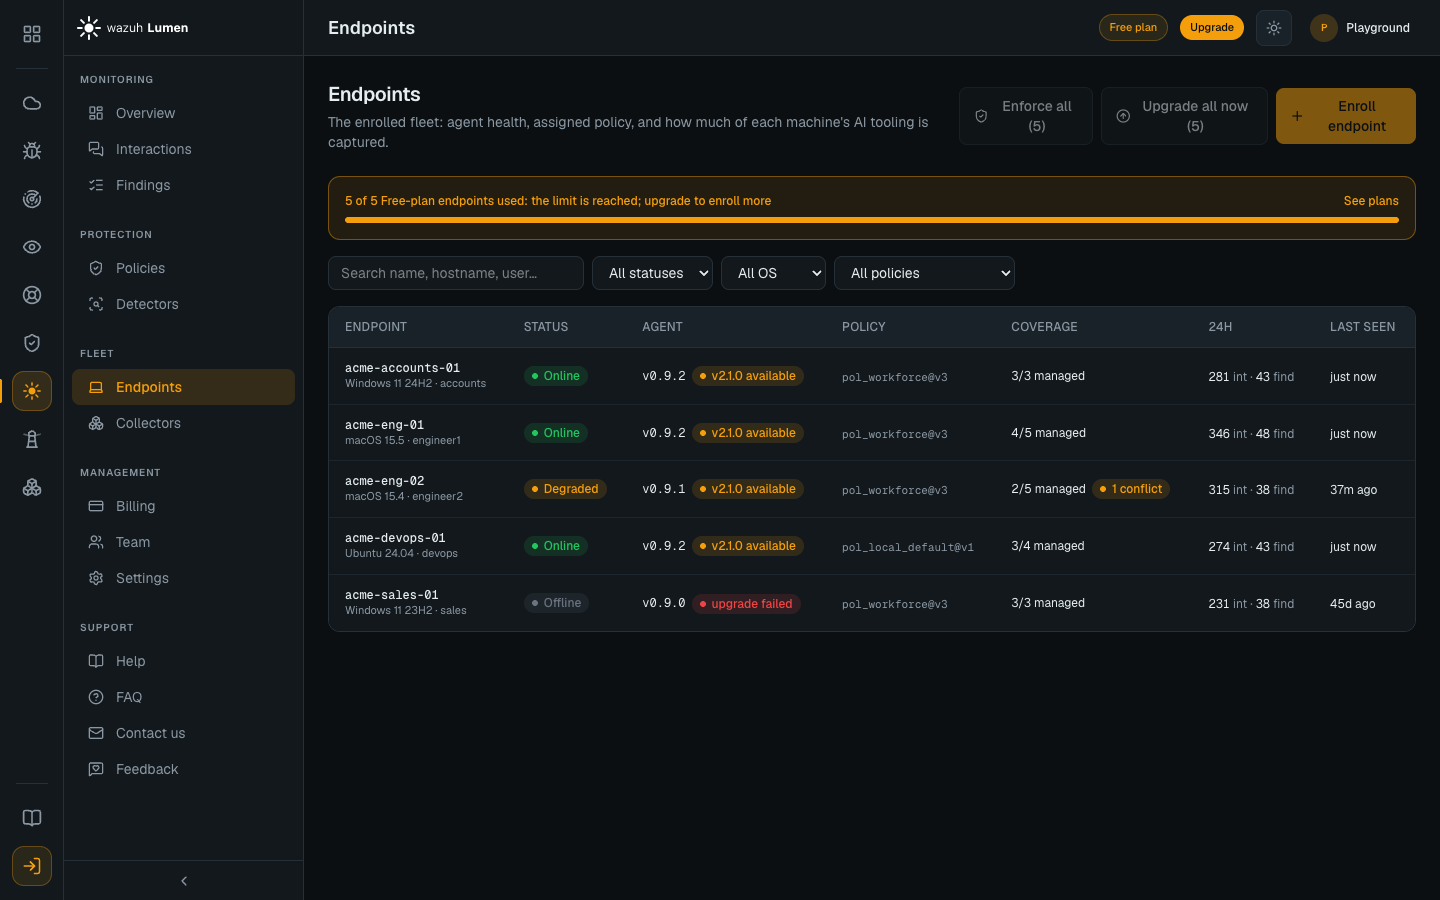This screenshot has height=900, width=1440.
Task: Open the acme-accounts-01 endpoint row
Action: click(x=872, y=376)
